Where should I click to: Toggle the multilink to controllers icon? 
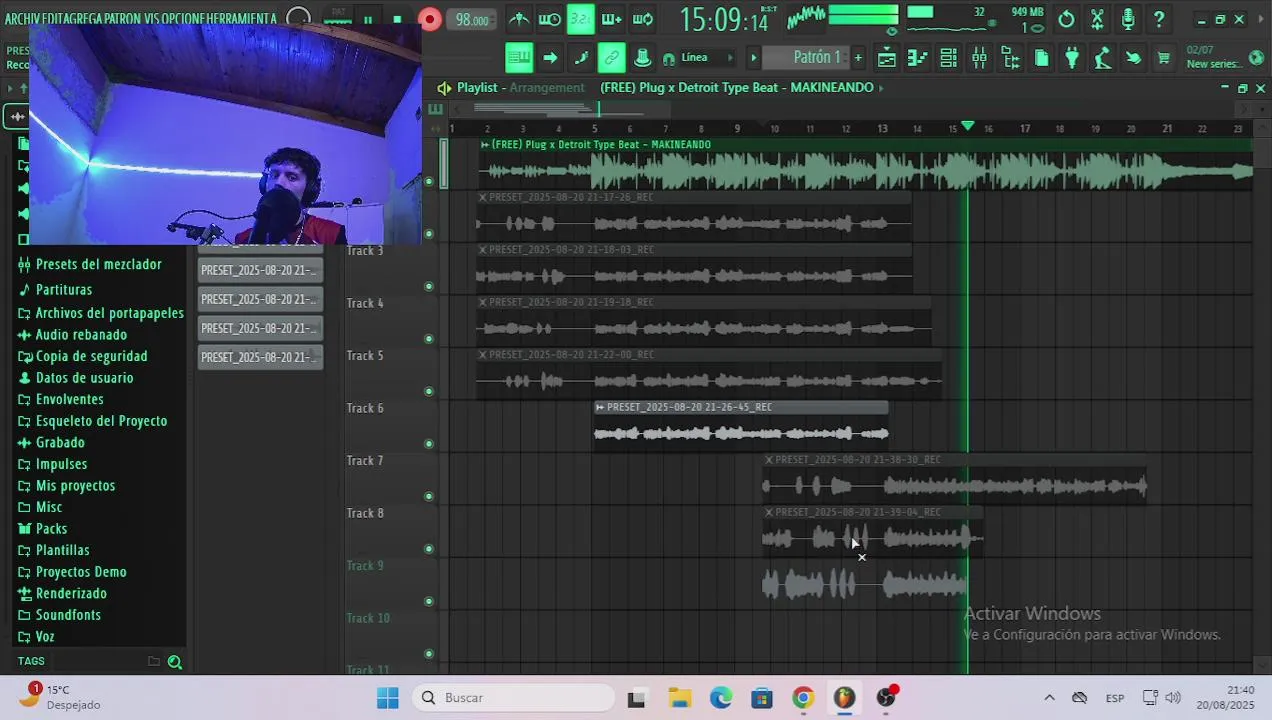click(x=612, y=58)
